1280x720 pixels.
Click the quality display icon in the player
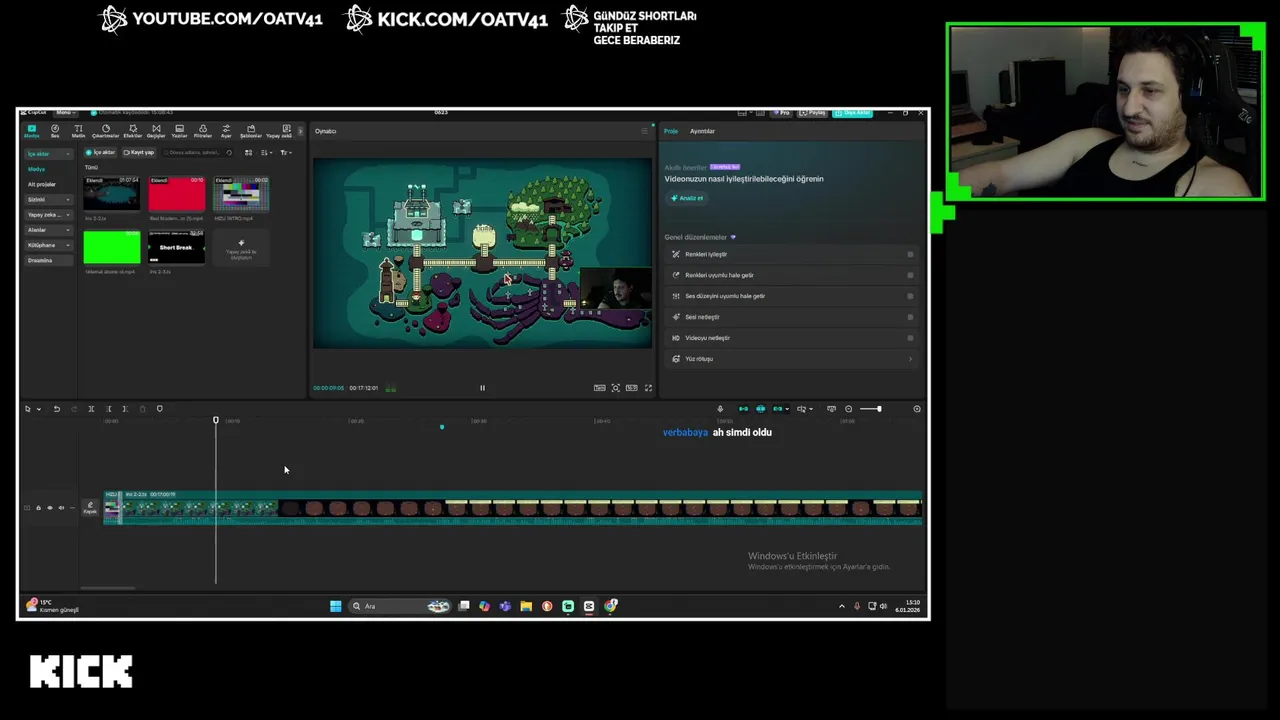[599, 388]
